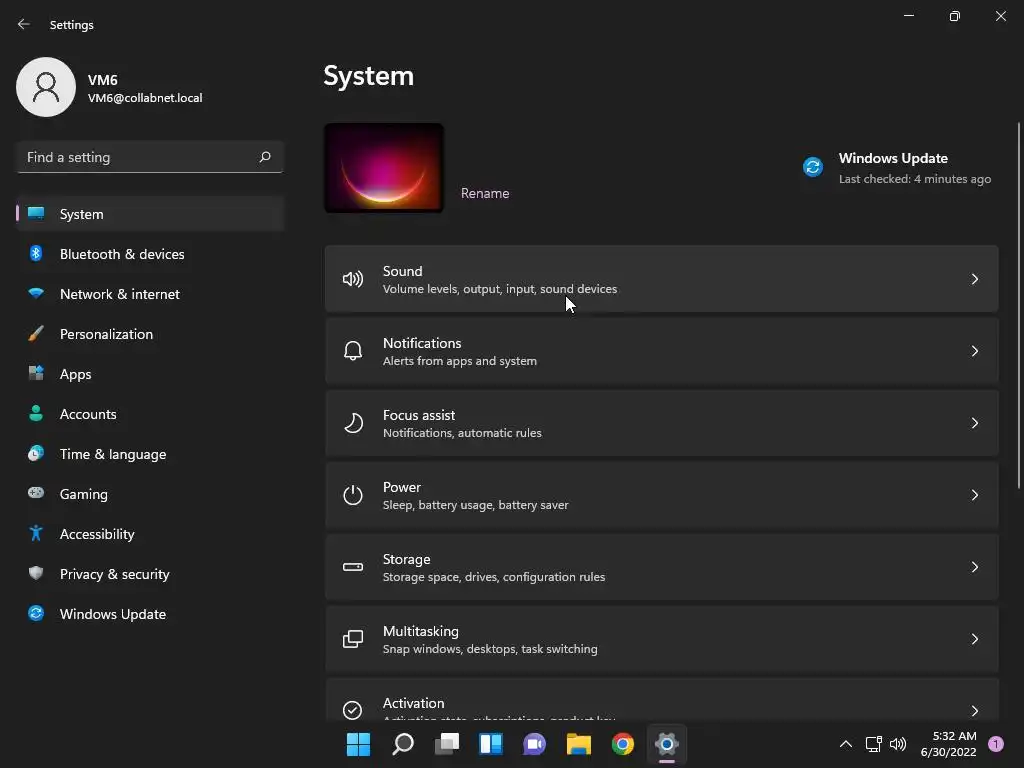This screenshot has height=768, width=1024.
Task: Open the Gaming category
Action: (x=150, y=494)
